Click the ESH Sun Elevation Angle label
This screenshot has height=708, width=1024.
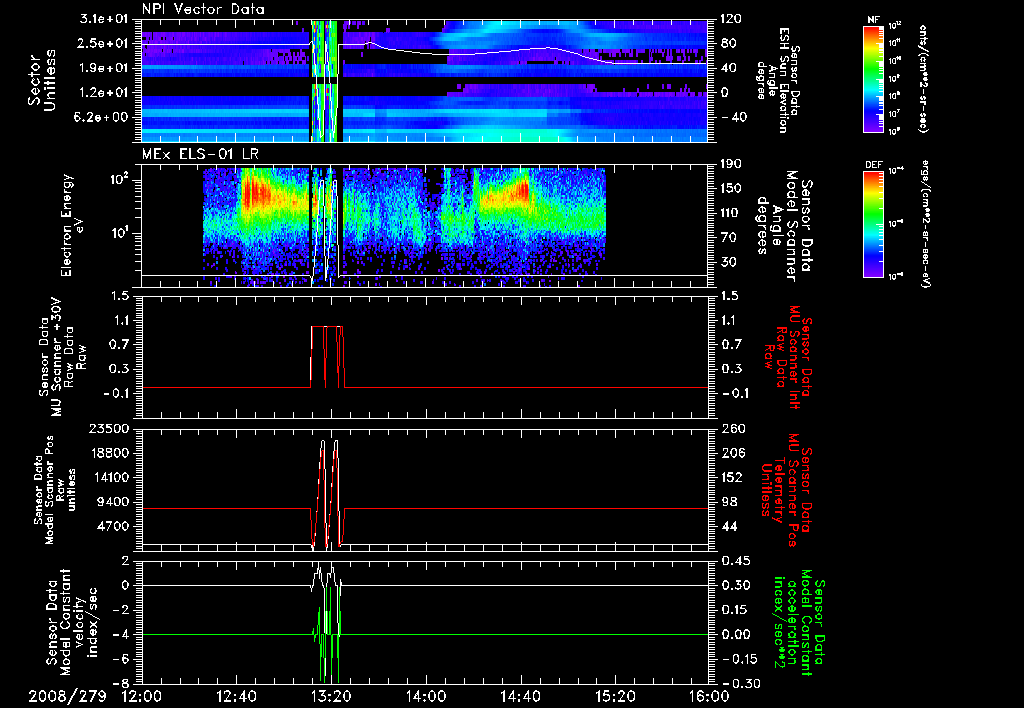pos(778,78)
